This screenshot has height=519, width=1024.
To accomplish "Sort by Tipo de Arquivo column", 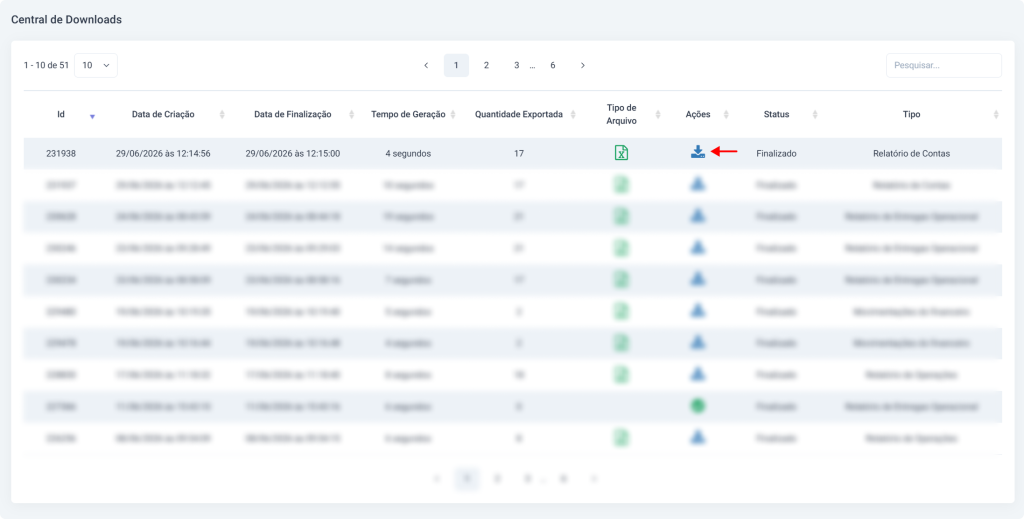I will (658, 114).
